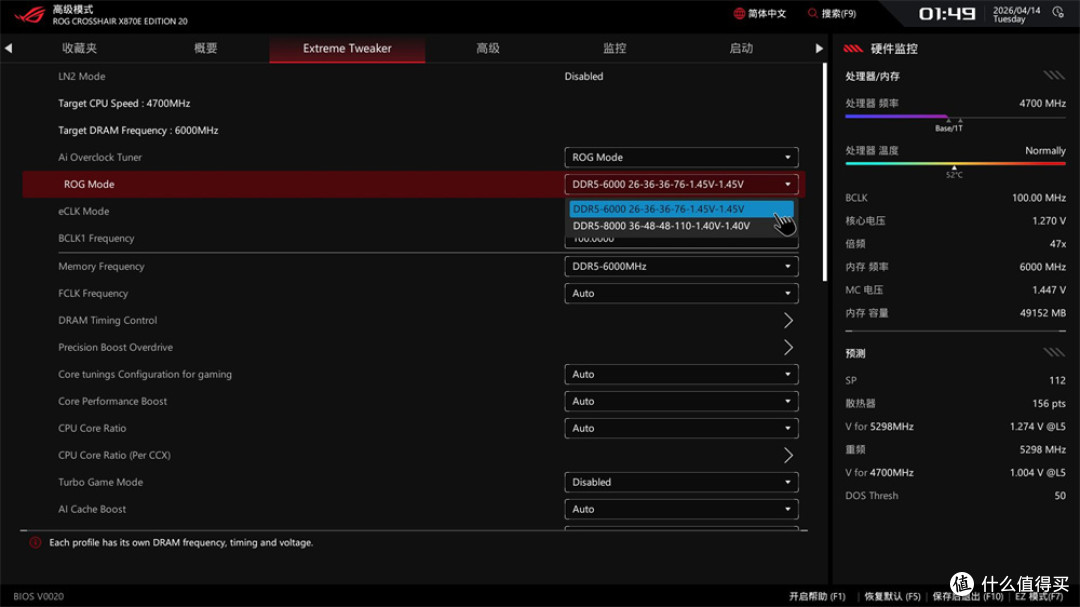Switch to the 启动 tab
The width and height of the screenshot is (1080, 607).
click(741, 48)
